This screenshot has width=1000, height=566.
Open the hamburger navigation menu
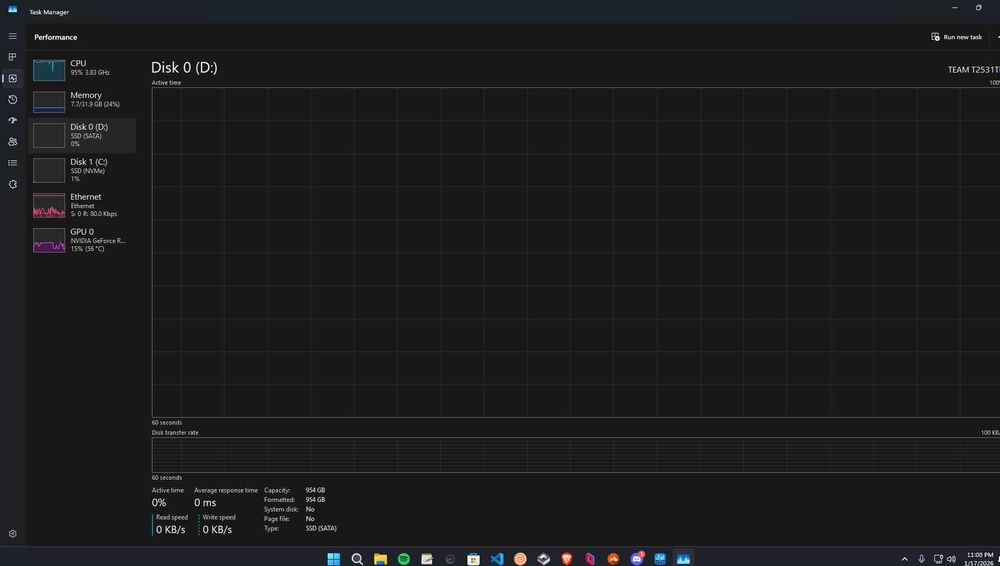[12, 36]
